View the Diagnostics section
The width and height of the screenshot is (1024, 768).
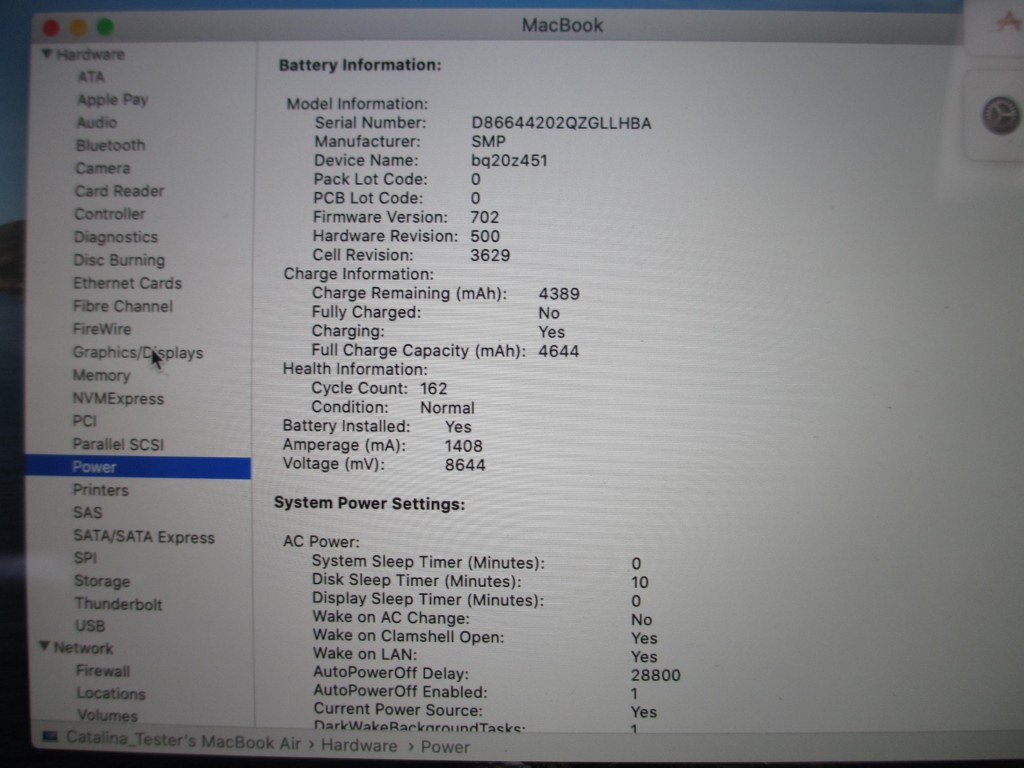click(116, 237)
